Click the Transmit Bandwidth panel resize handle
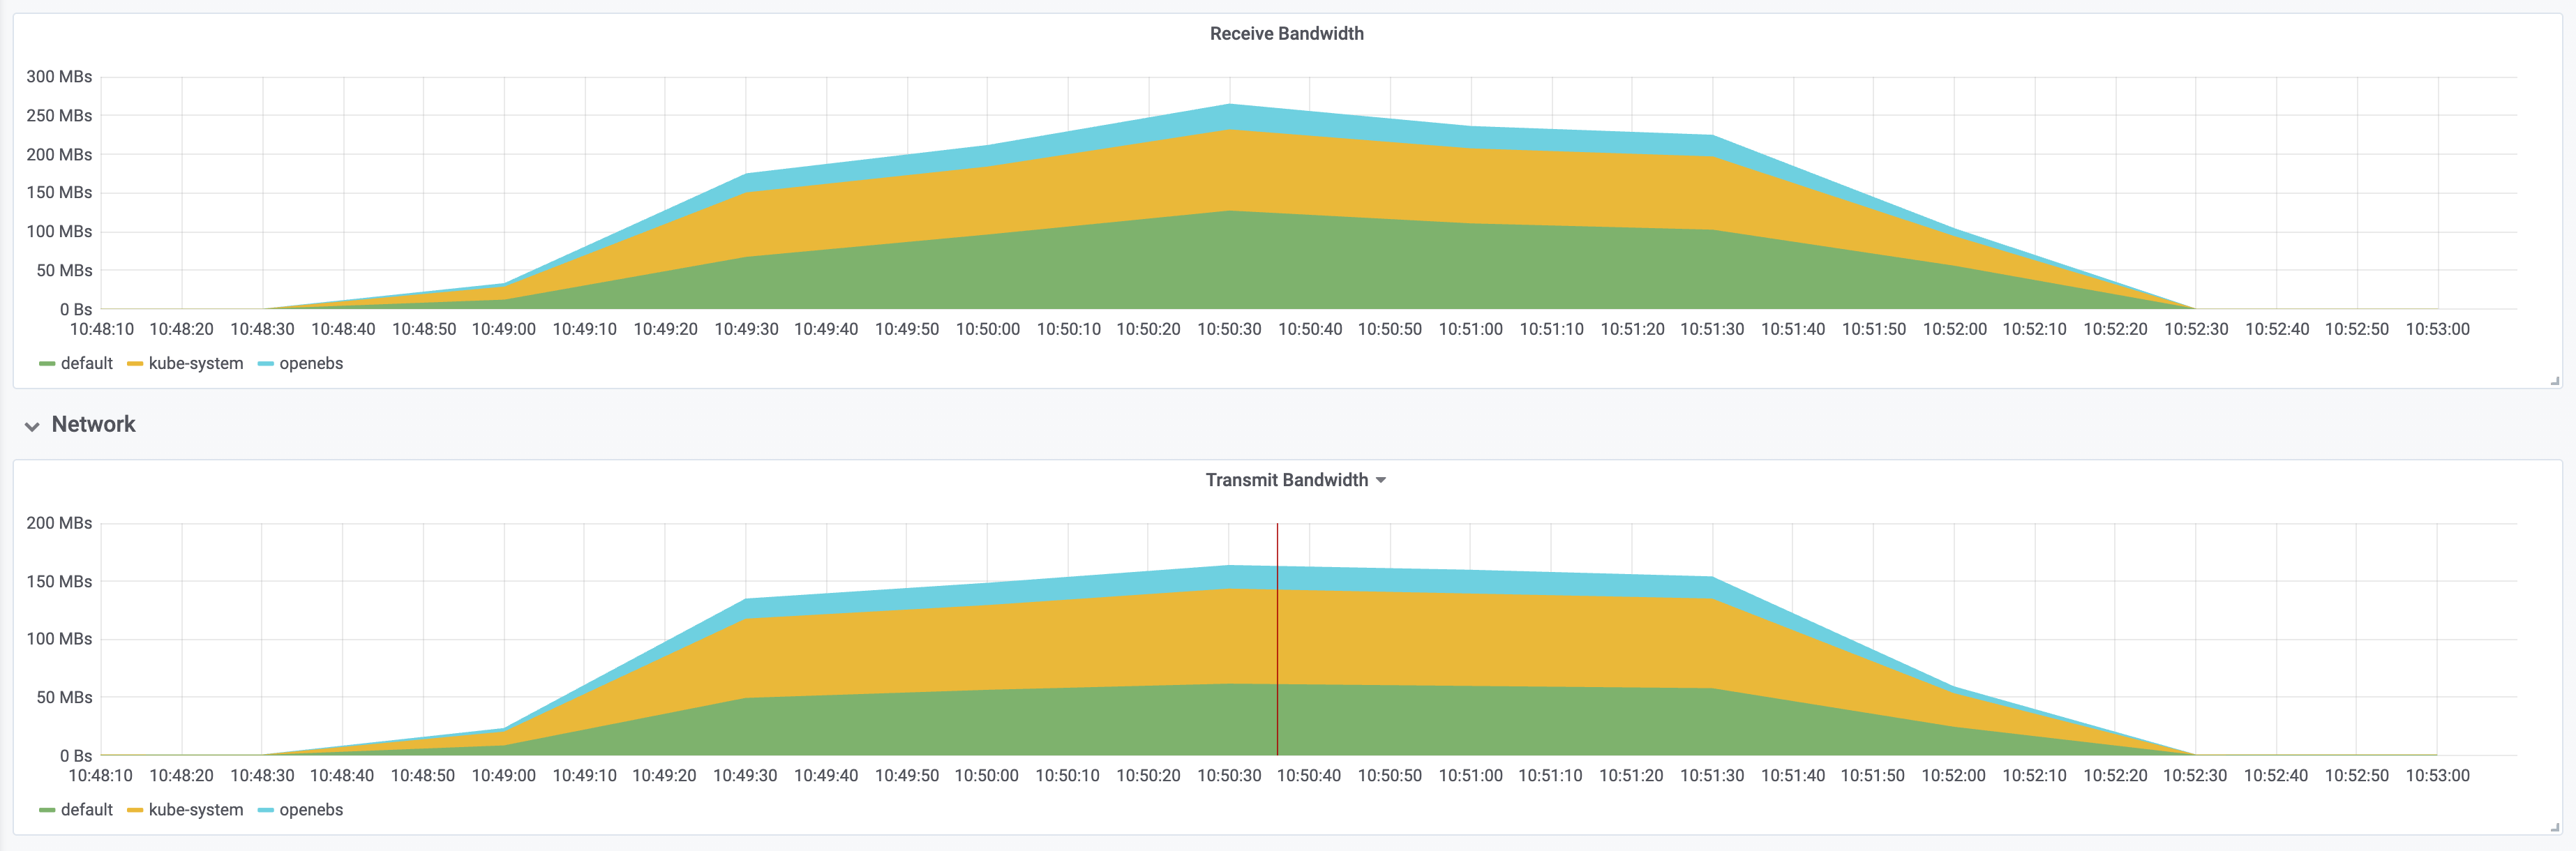 (x=2554, y=827)
